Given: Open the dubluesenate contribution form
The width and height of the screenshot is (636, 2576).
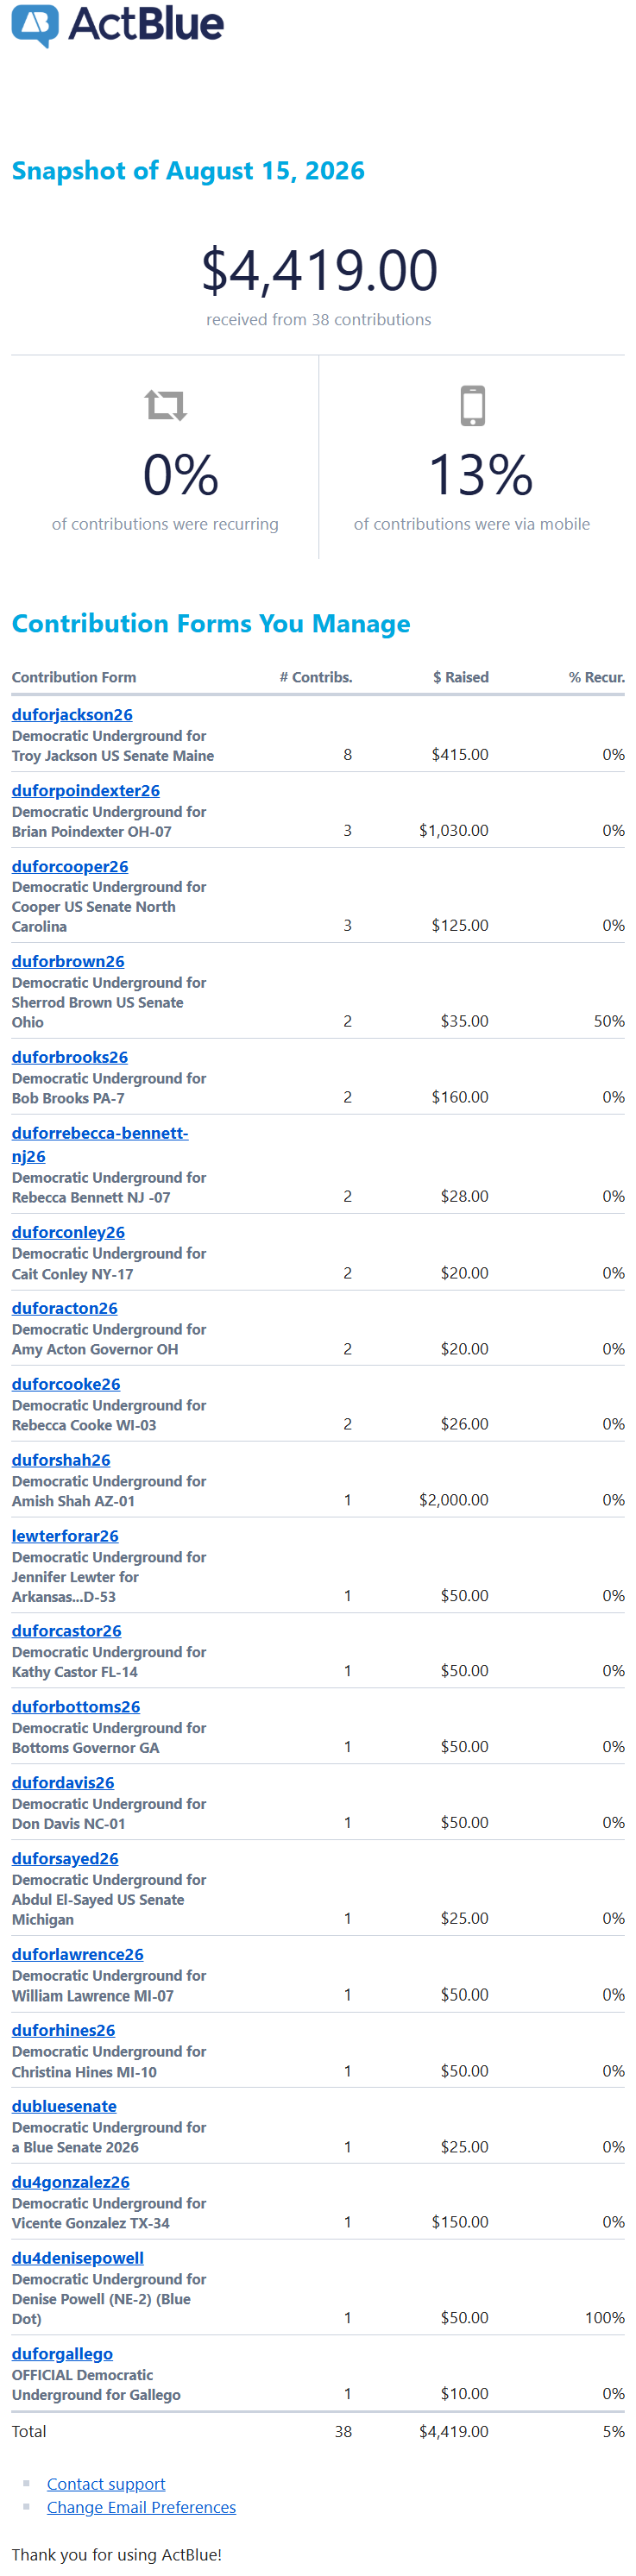Looking at the screenshot, I should click(x=64, y=2106).
